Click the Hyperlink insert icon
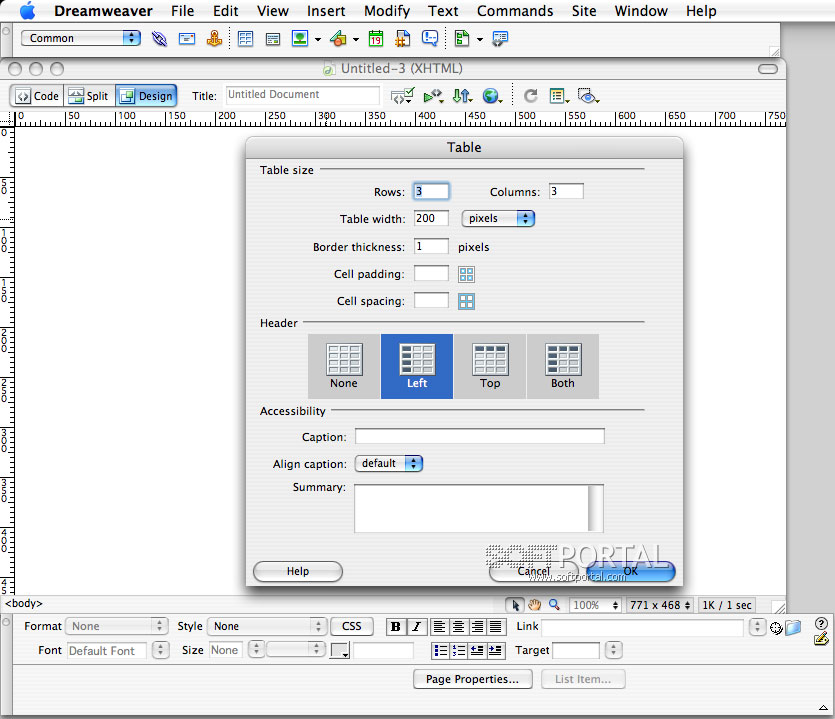Viewport: 835px width, 719px height. pos(159,39)
